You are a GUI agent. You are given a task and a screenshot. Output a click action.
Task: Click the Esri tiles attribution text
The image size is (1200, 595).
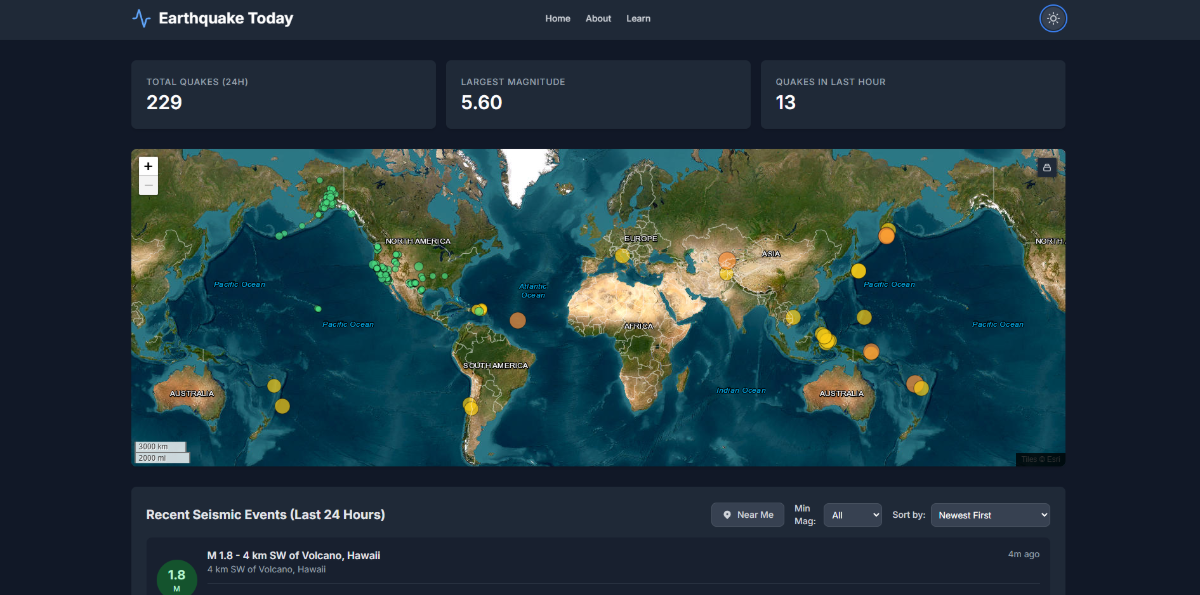point(1040,458)
